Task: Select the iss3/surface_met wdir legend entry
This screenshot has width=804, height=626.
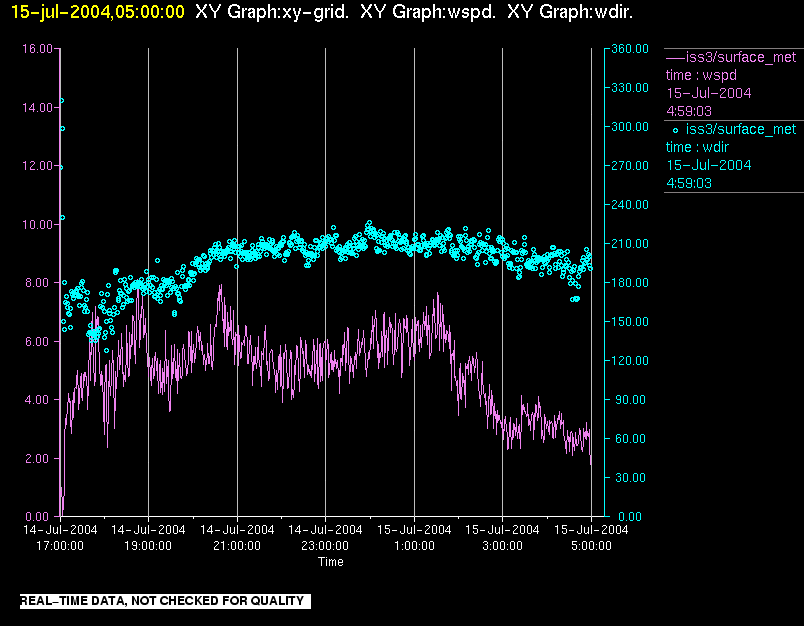Action: (733, 156)
